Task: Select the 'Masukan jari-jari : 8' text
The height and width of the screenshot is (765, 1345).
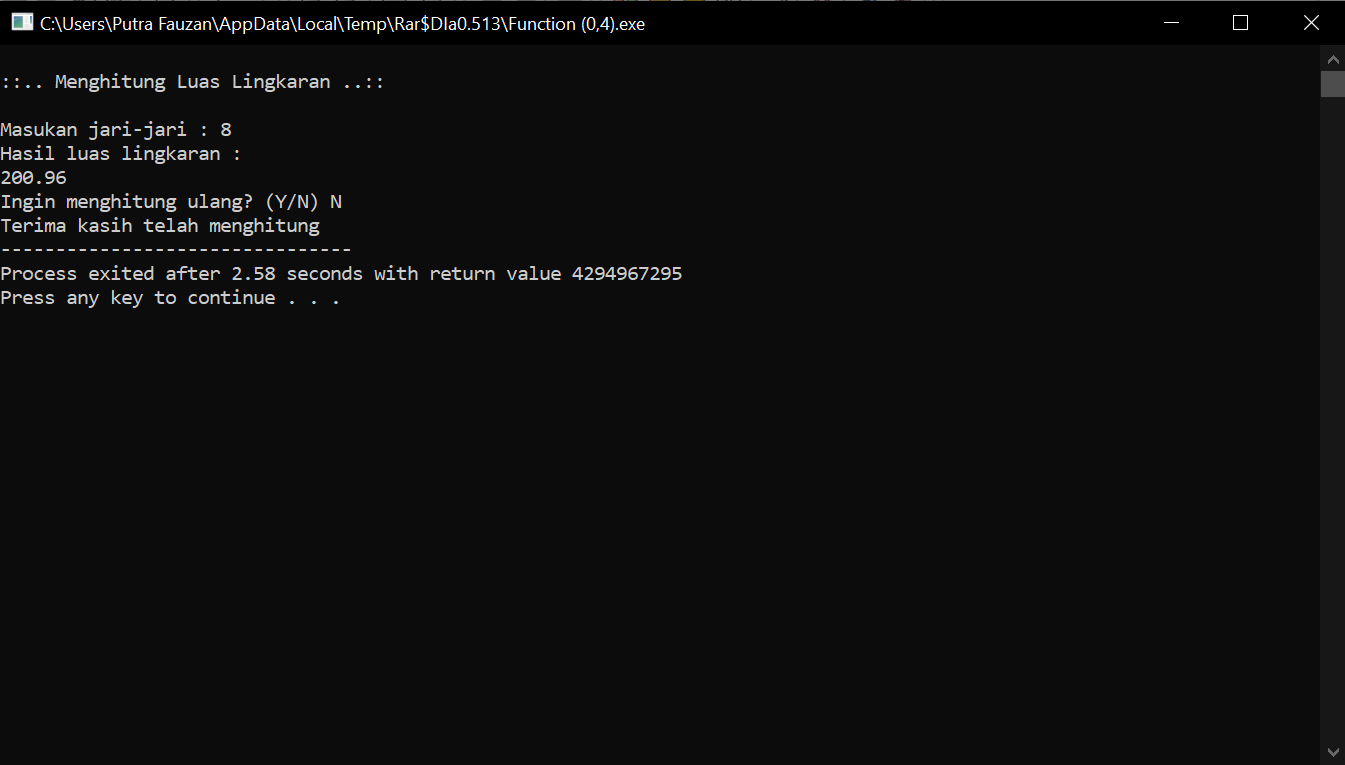Action: 115,129
